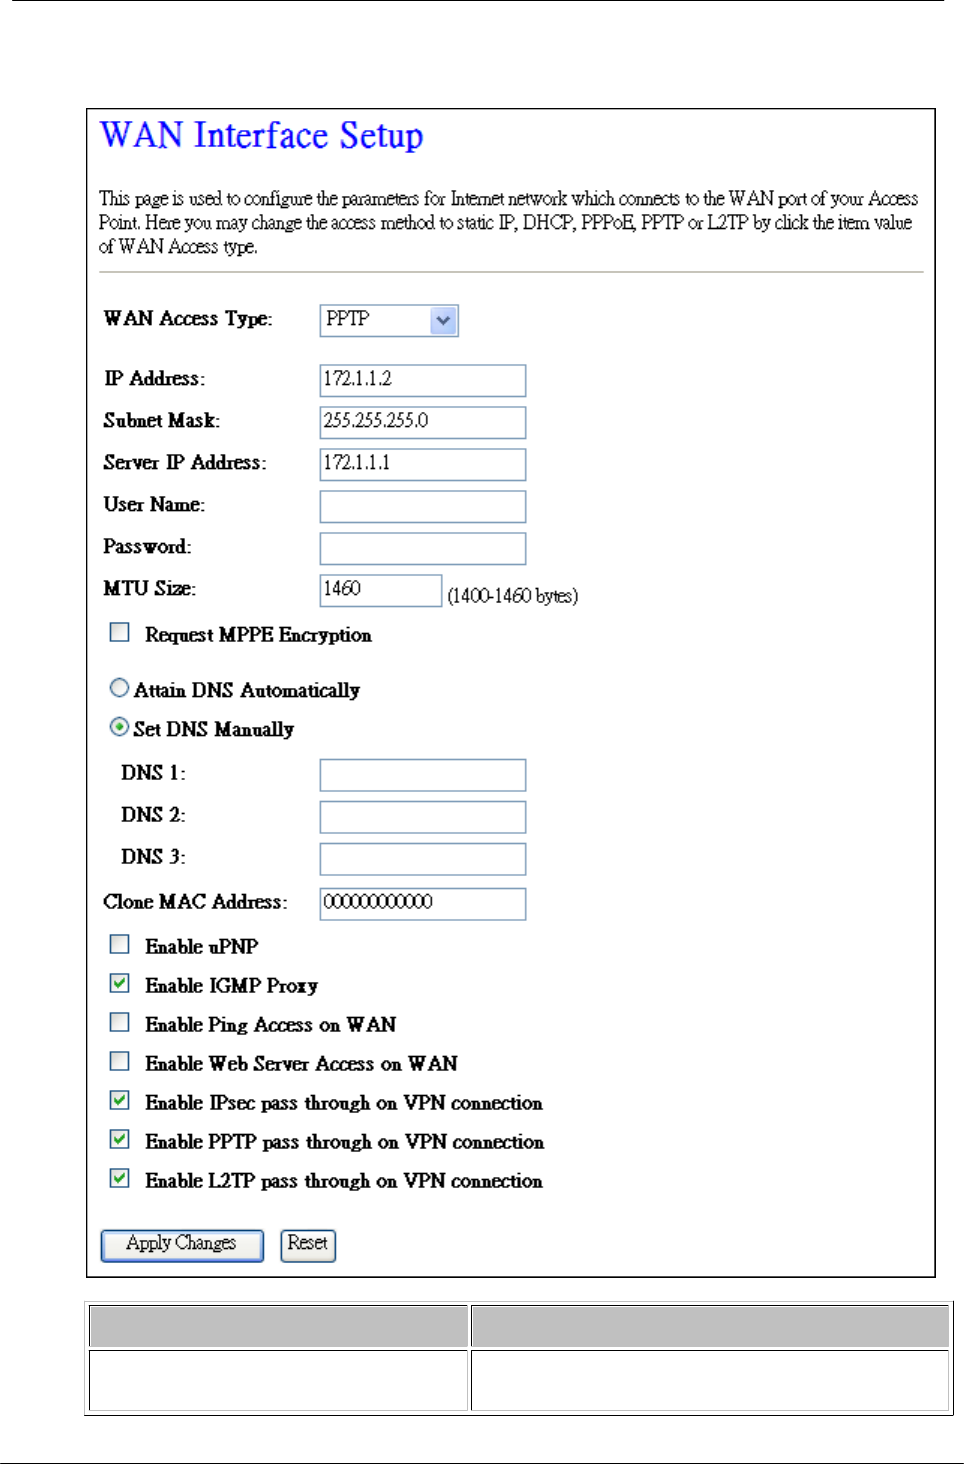Tick the Enable uPNP checkbox

(x=120, y=944)
